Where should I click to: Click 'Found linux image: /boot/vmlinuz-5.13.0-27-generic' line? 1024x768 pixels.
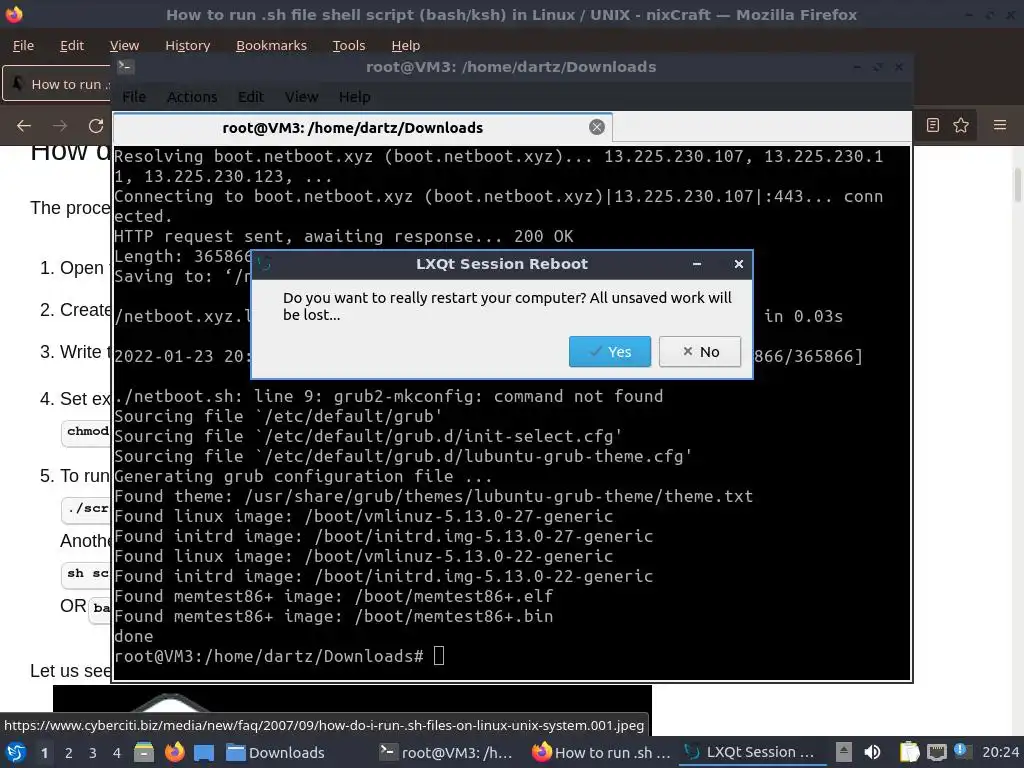click(x=364, y=516)
